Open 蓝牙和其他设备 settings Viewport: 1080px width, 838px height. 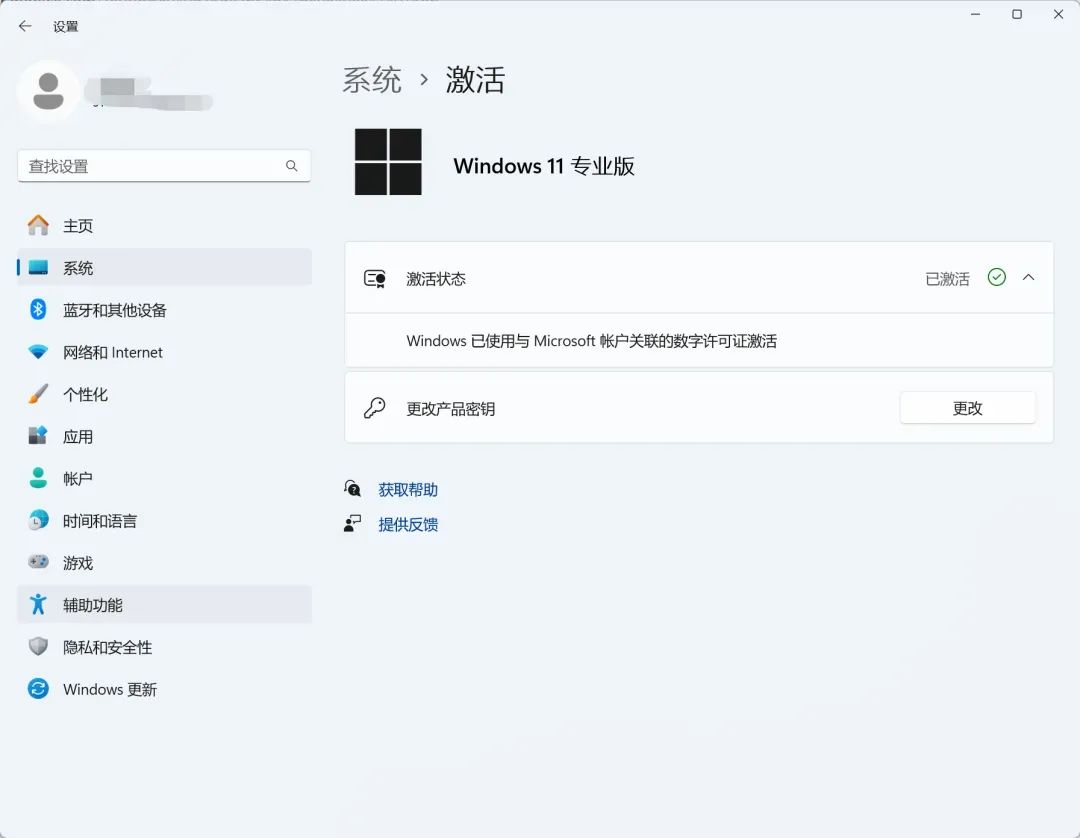(x=165, y=310)
